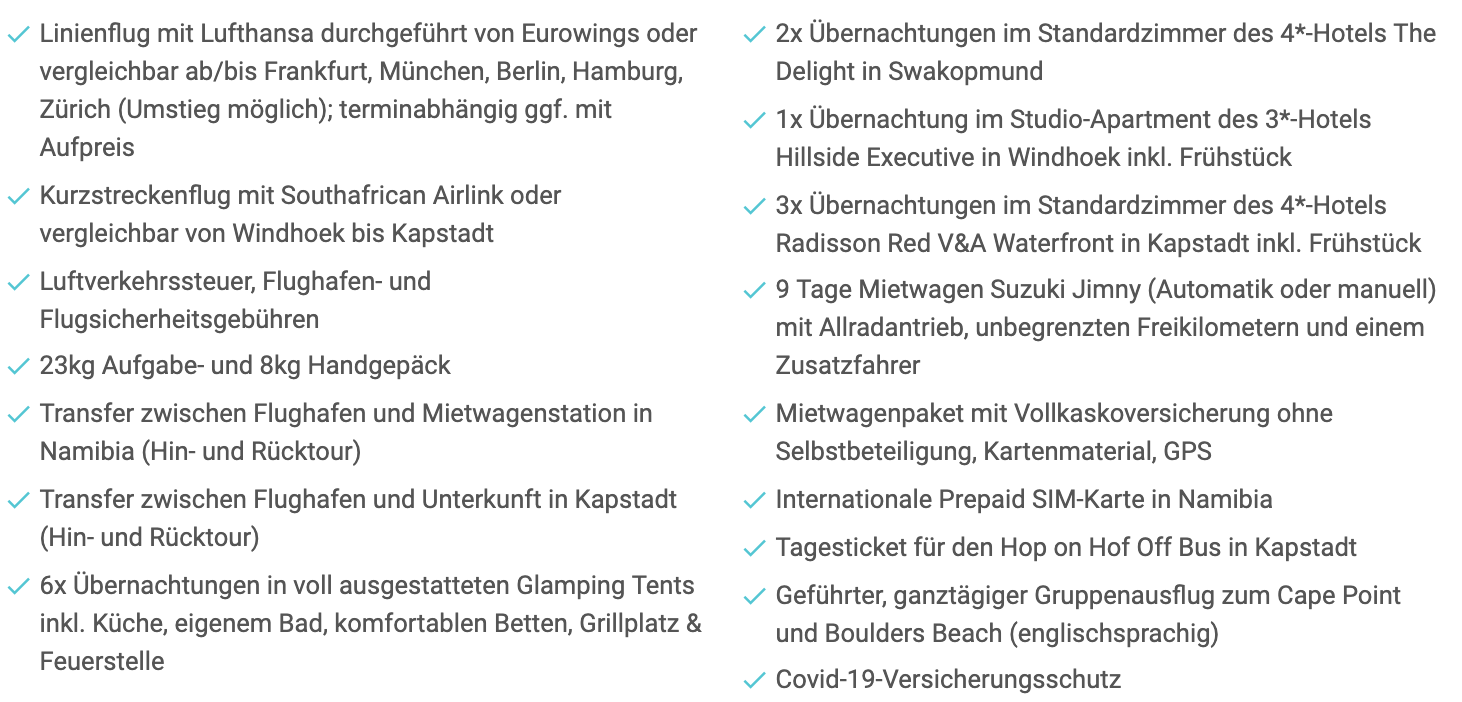Click the checkmark beside Transfer zur Mietwagenstation in Namibia

point(18,415)
